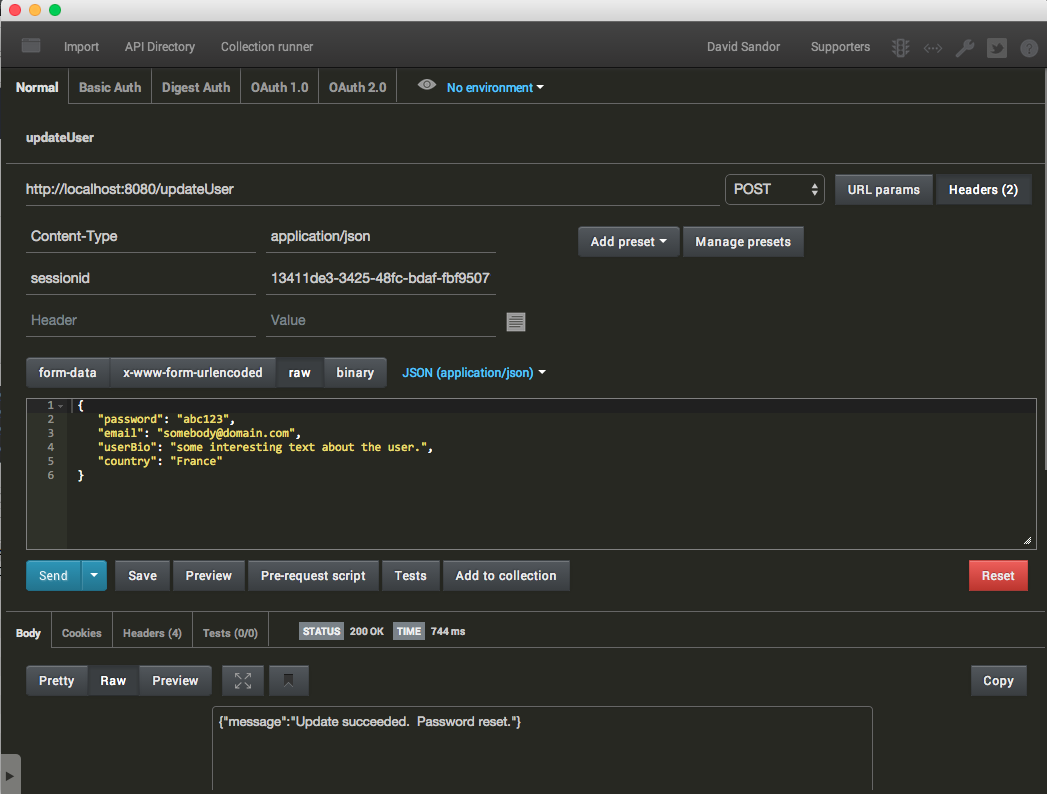Select x-www-form-urlencoded body type

(x=192, y=373)
